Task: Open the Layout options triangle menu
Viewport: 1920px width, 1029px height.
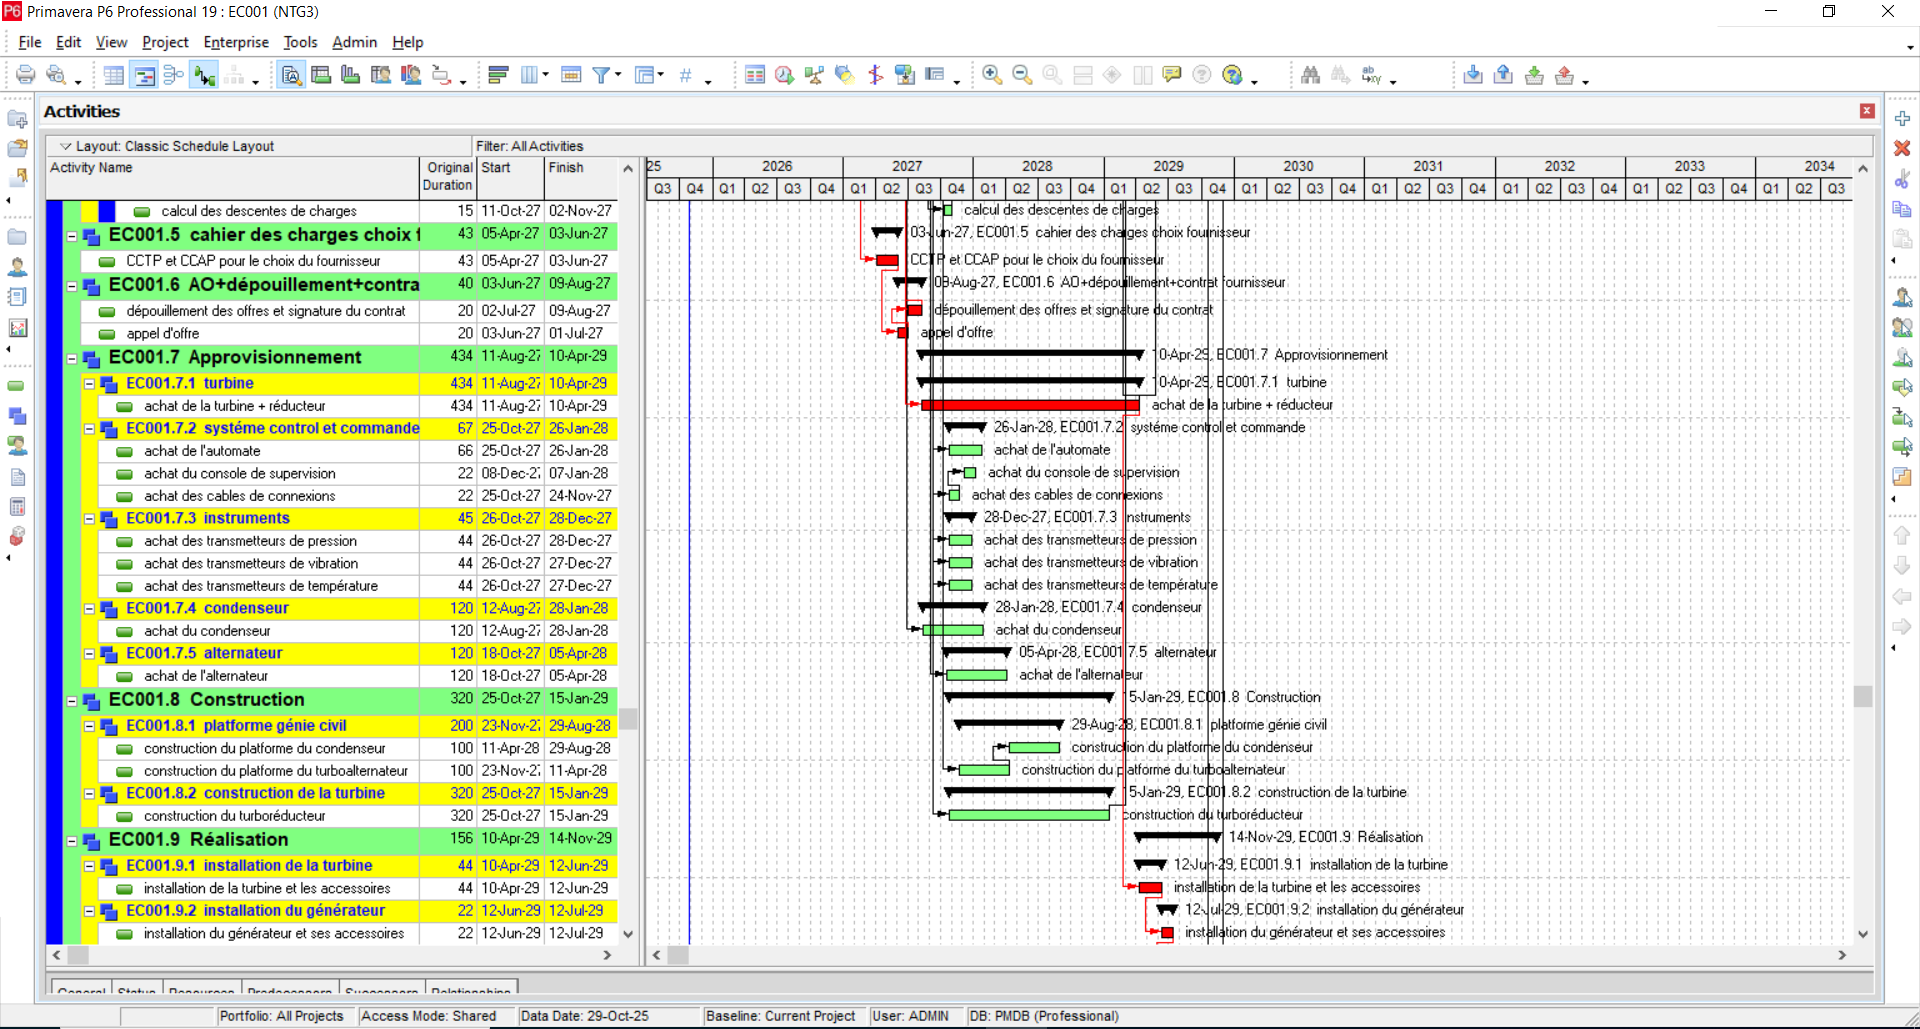Action: 65,146
